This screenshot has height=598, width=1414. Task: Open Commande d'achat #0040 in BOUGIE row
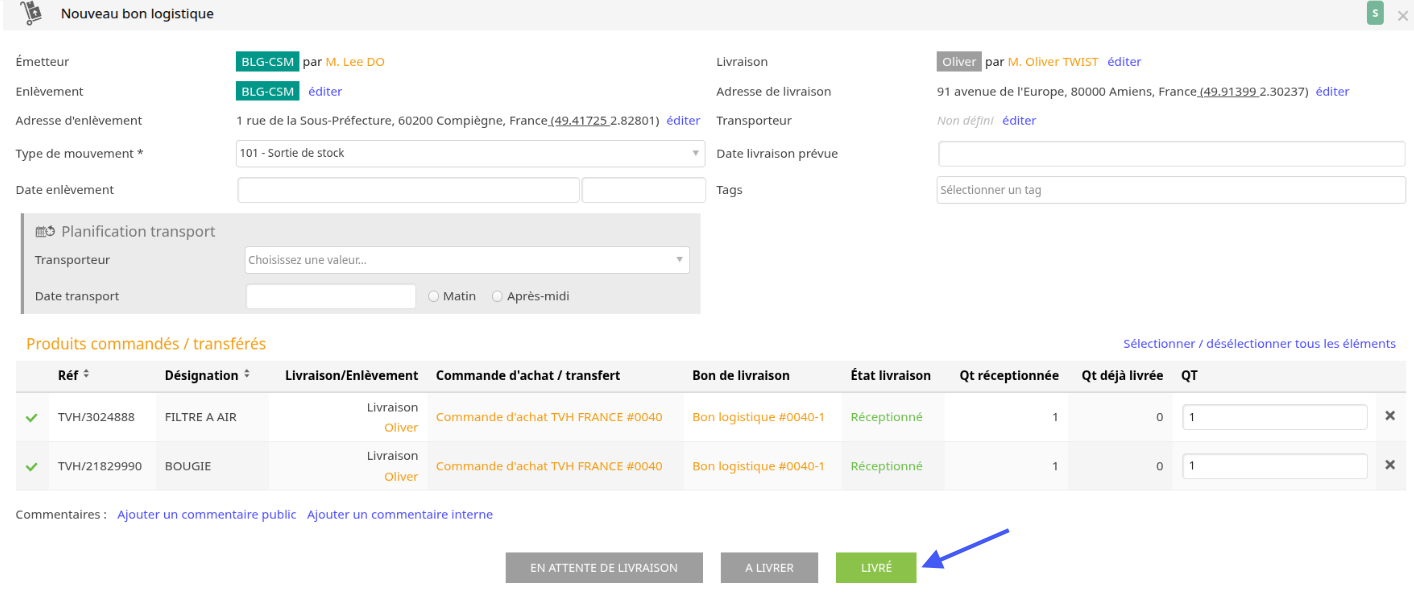point(549,466)
